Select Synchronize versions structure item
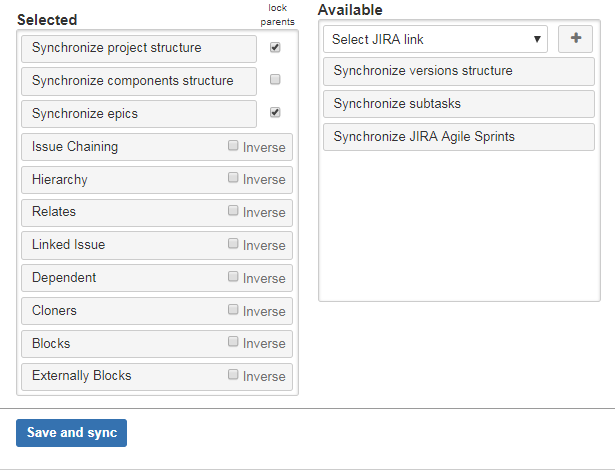 [x=458, y=71]
